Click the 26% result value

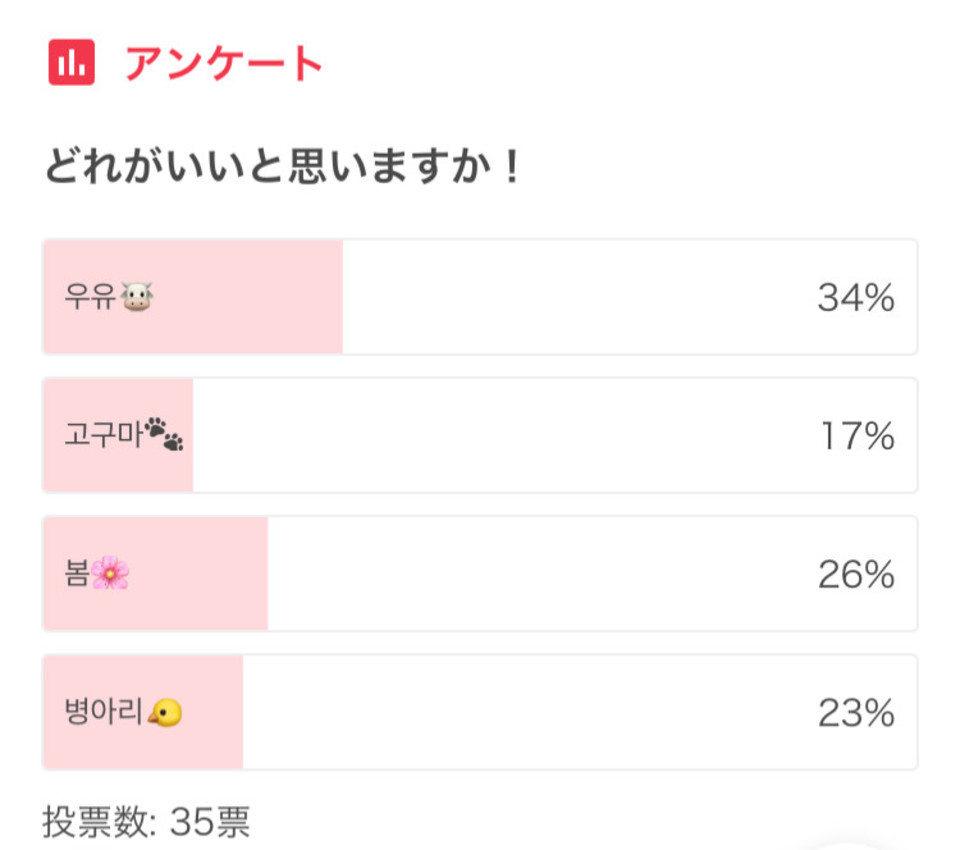click(x=856, y=574)
